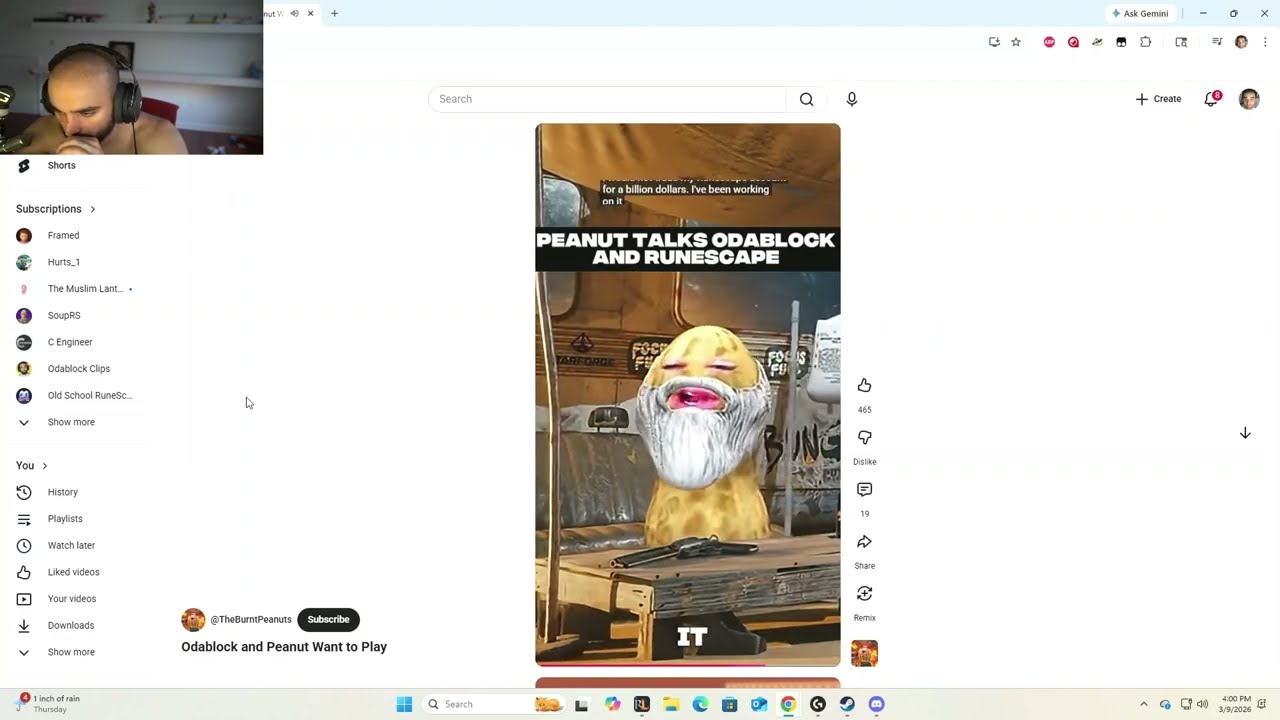The height and width of the screenshot is (720, 1280).
Task: Open File Explorer from the taskbar
Action: click(x=671, y=704)
